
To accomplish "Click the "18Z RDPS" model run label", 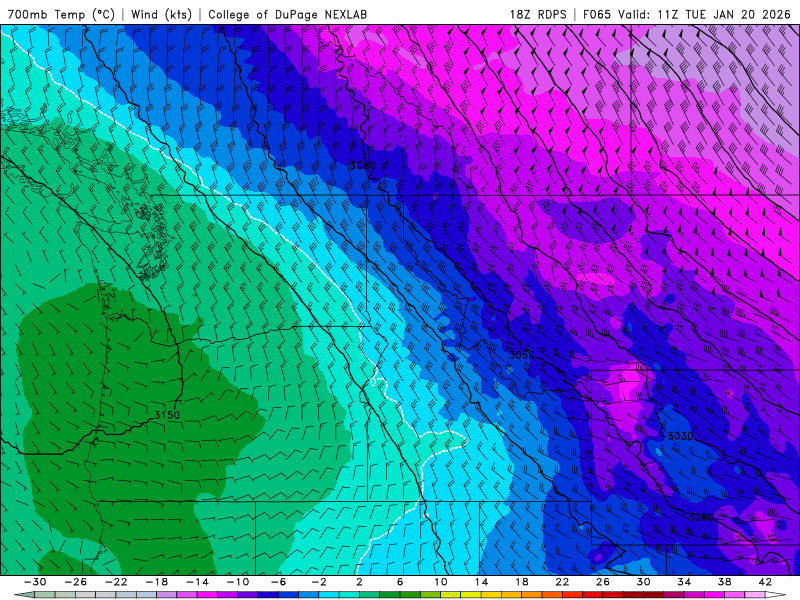I will pos(538,14).
